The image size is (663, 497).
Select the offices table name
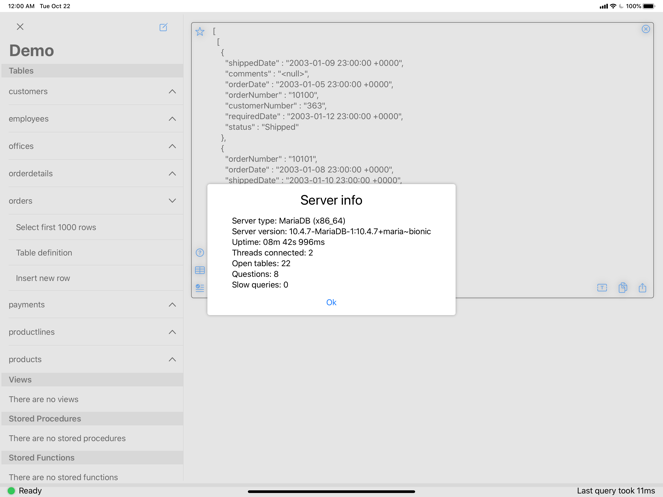click(21, 146)
